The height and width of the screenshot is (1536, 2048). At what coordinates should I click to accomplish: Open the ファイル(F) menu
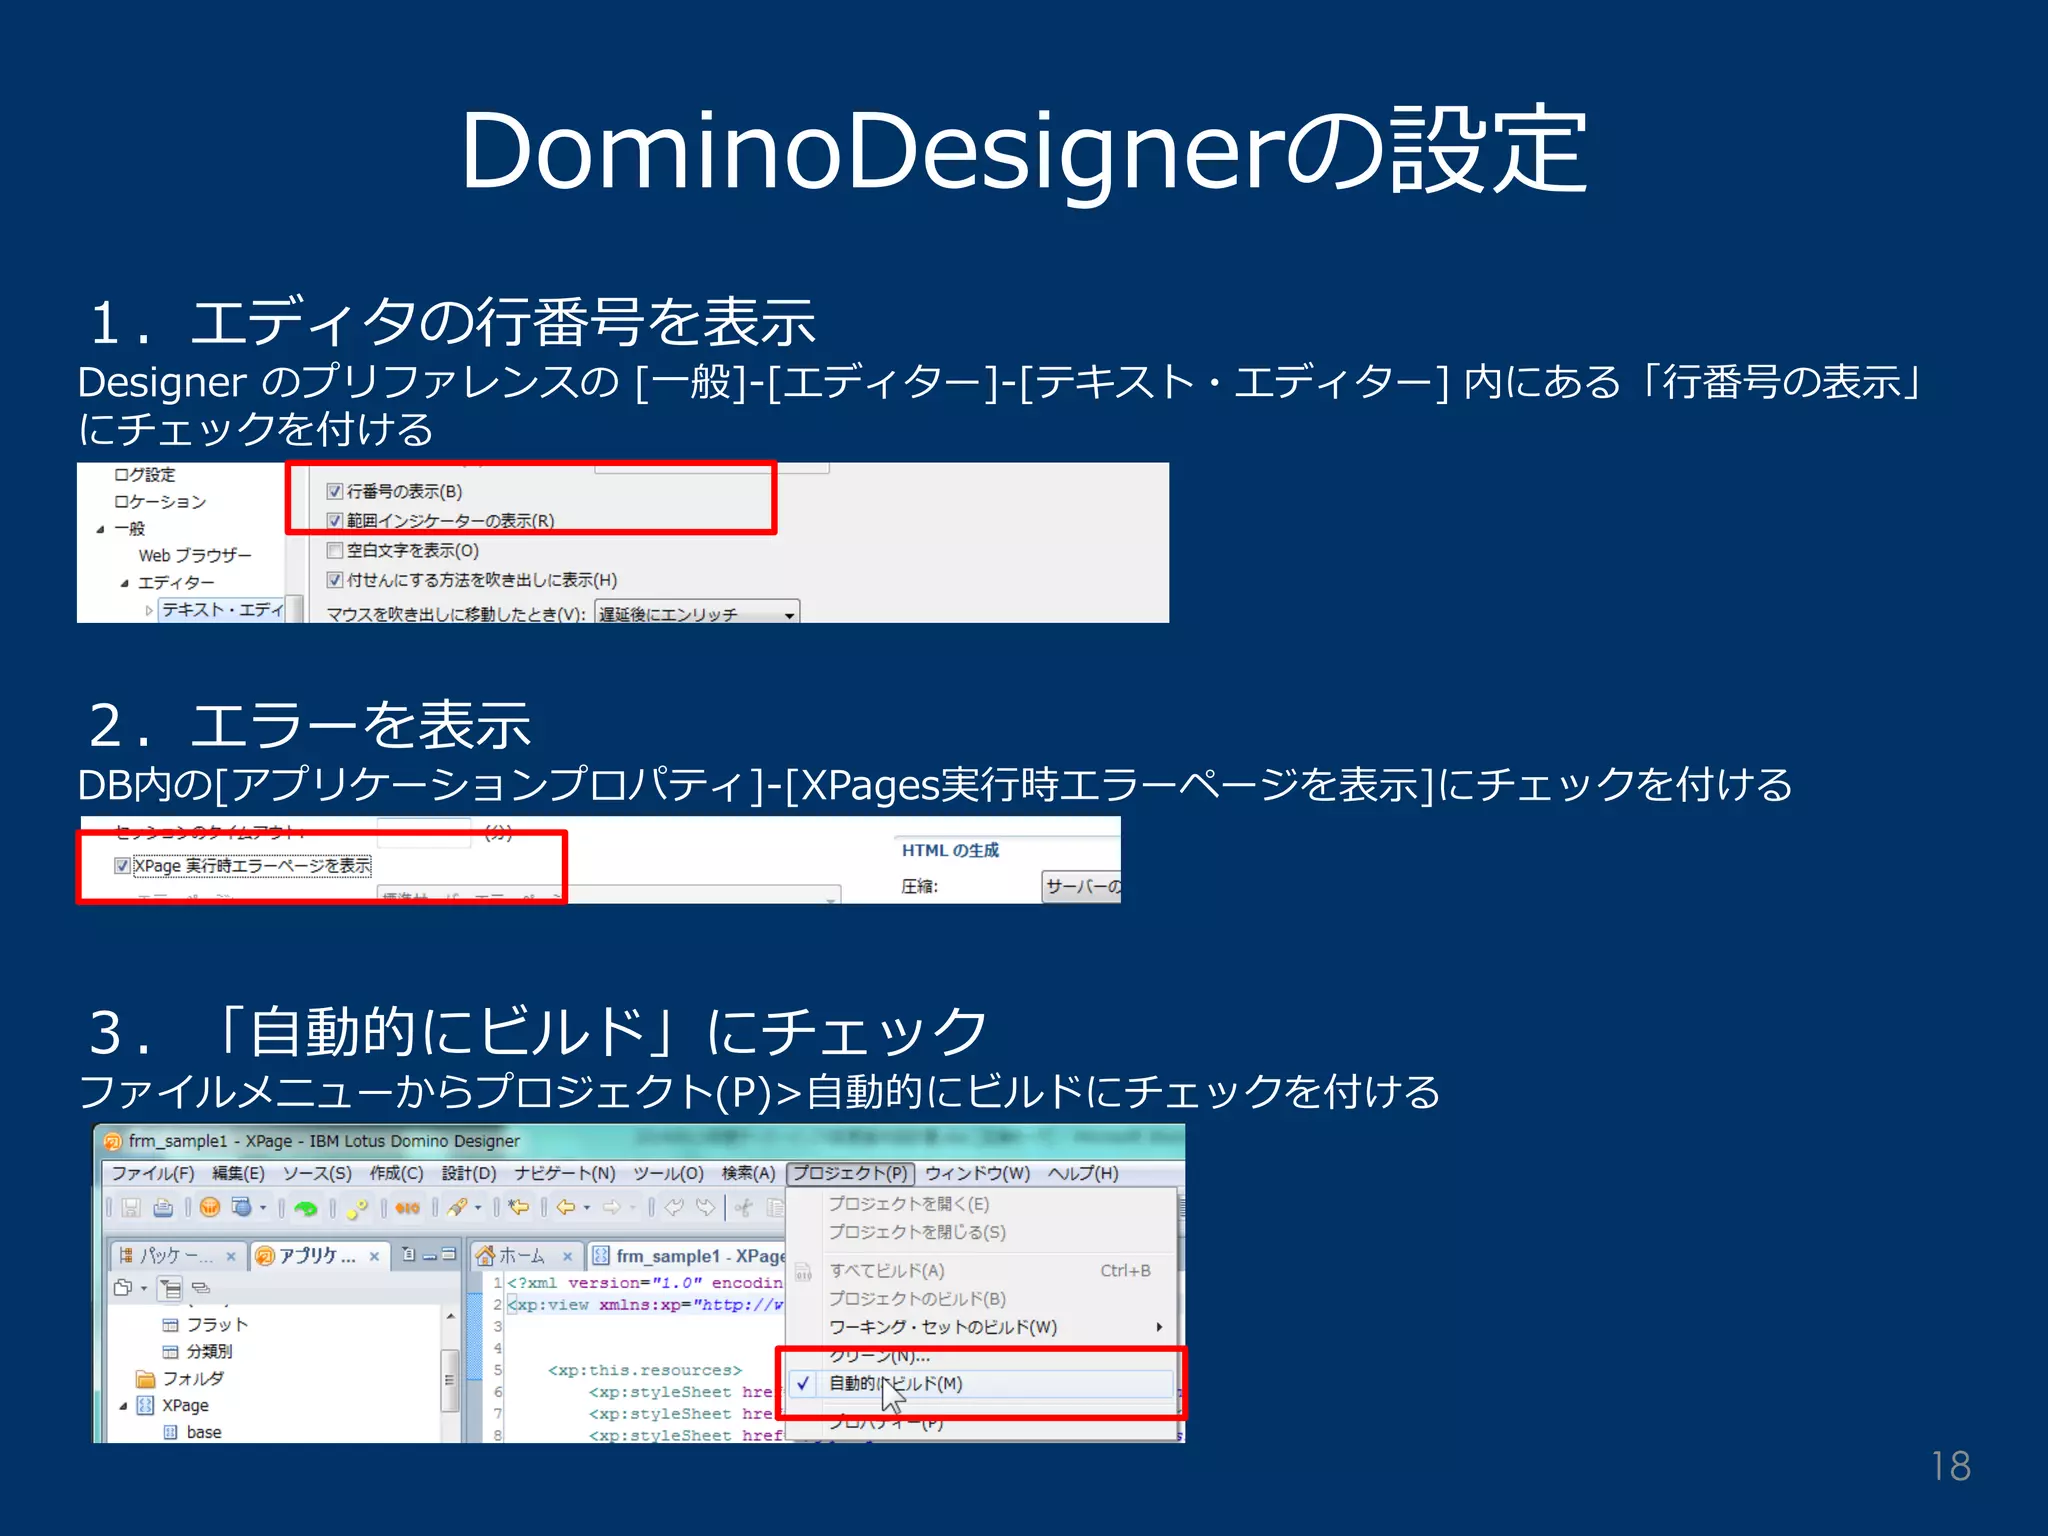point(153,1173)
